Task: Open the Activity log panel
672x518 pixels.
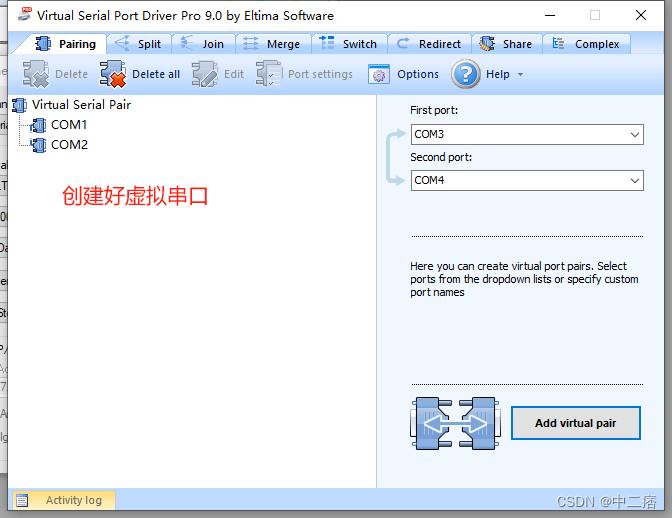Action: pyautogui.click(x=64, y=500)
